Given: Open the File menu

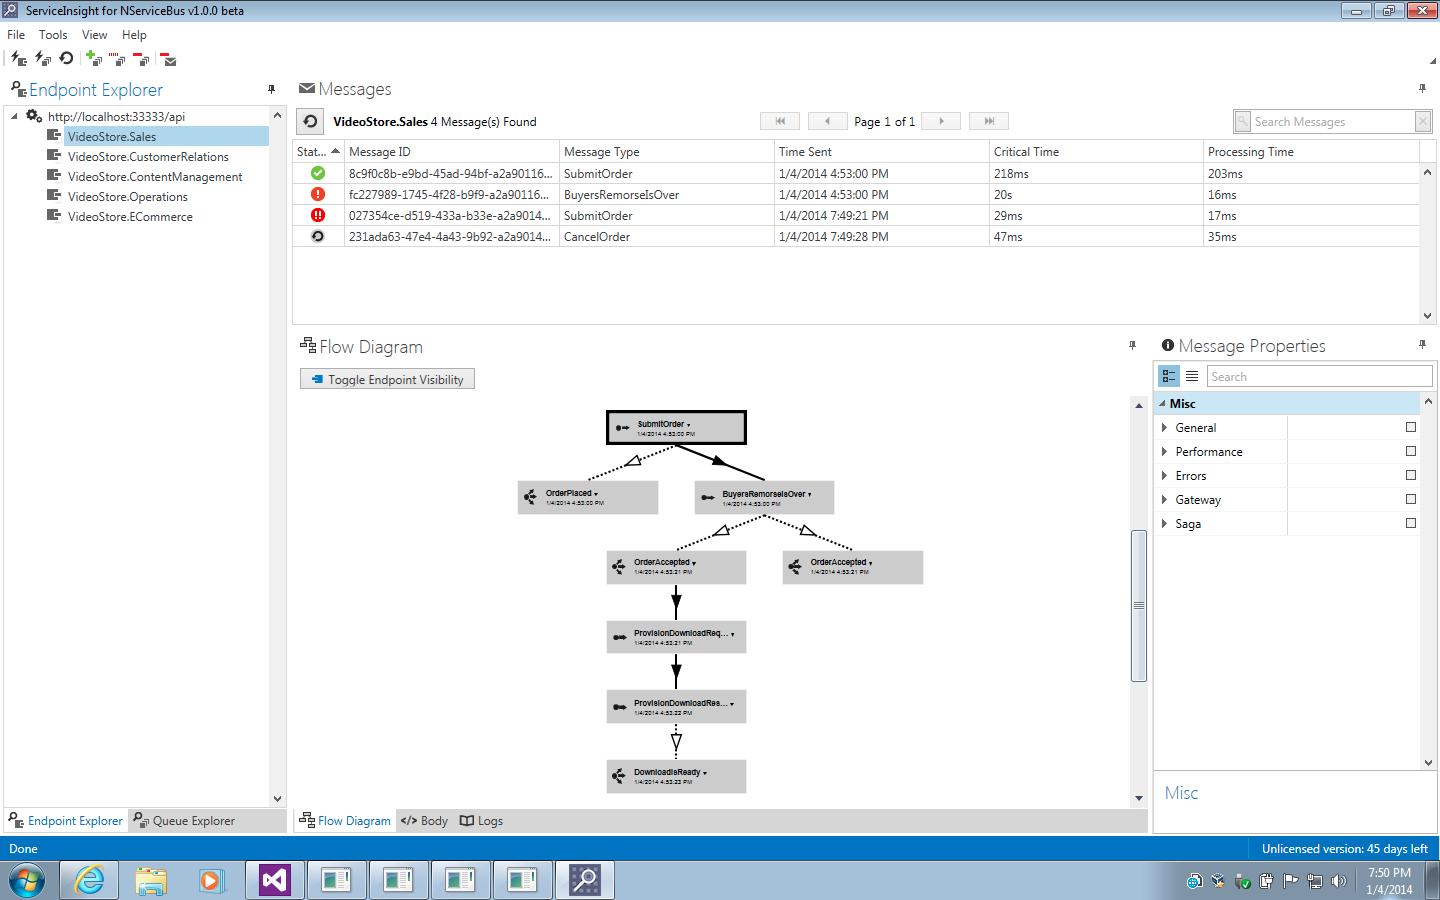Looking at the screenshot, I should (16, 34).
